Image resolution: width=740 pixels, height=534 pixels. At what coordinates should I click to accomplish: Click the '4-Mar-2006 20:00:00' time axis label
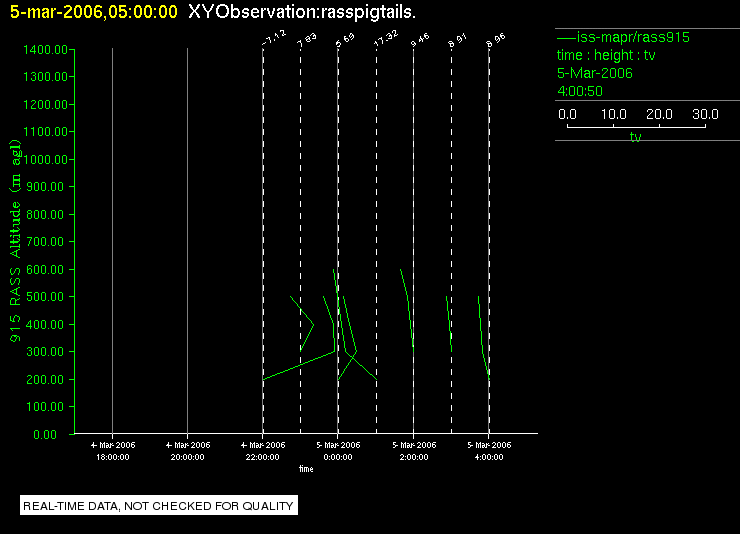coord(188,451)
